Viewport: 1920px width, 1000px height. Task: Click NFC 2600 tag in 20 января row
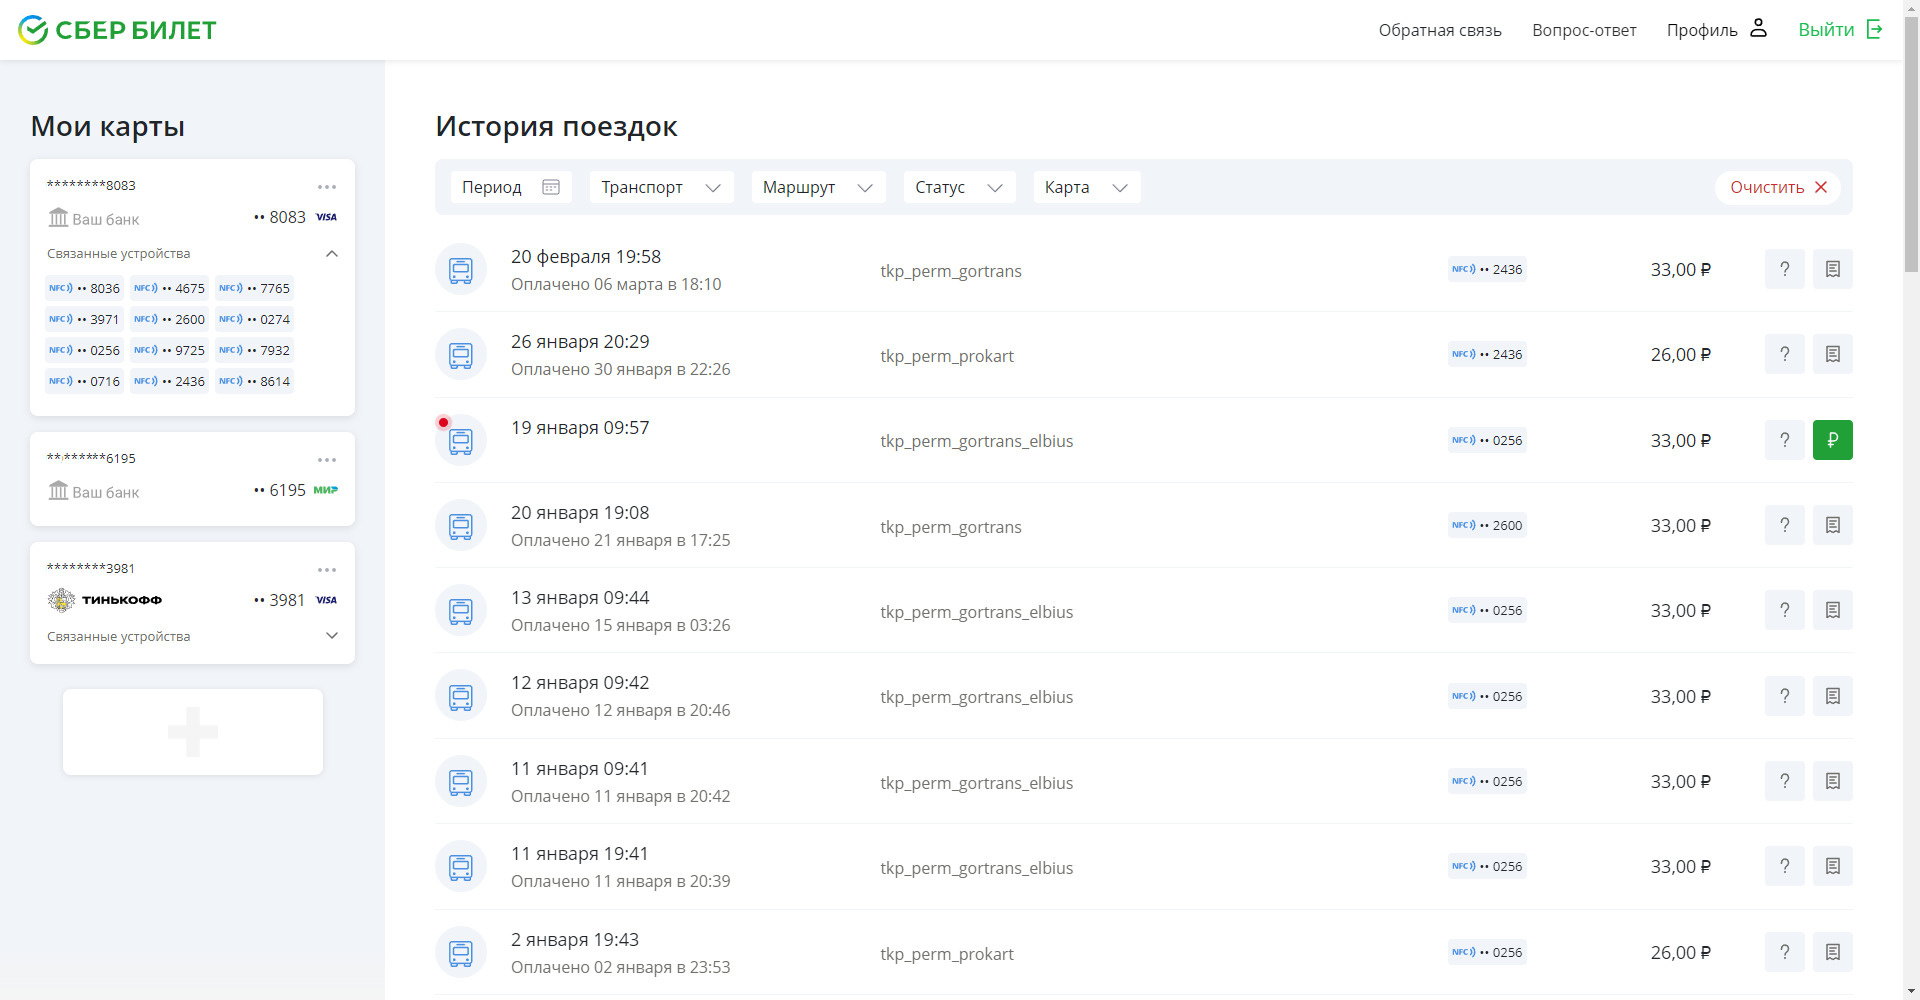click(x=1487, y=525)
